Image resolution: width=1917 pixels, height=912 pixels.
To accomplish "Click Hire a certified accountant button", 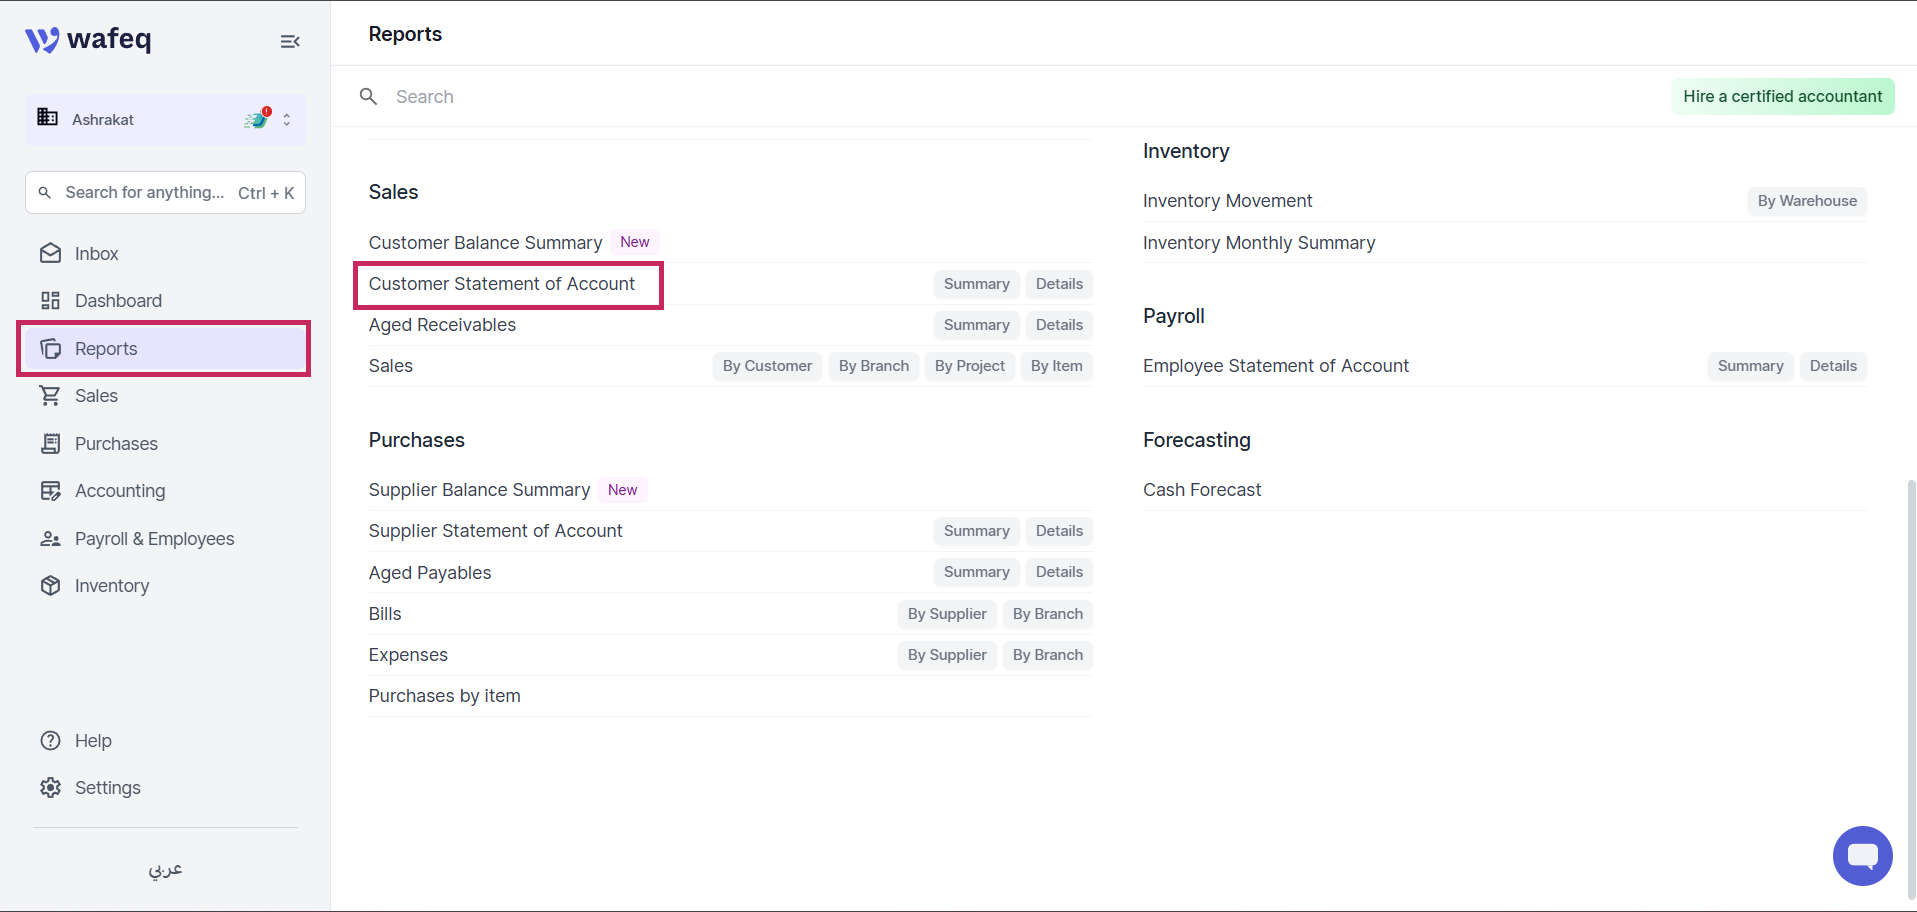I will pos(1782,96).
